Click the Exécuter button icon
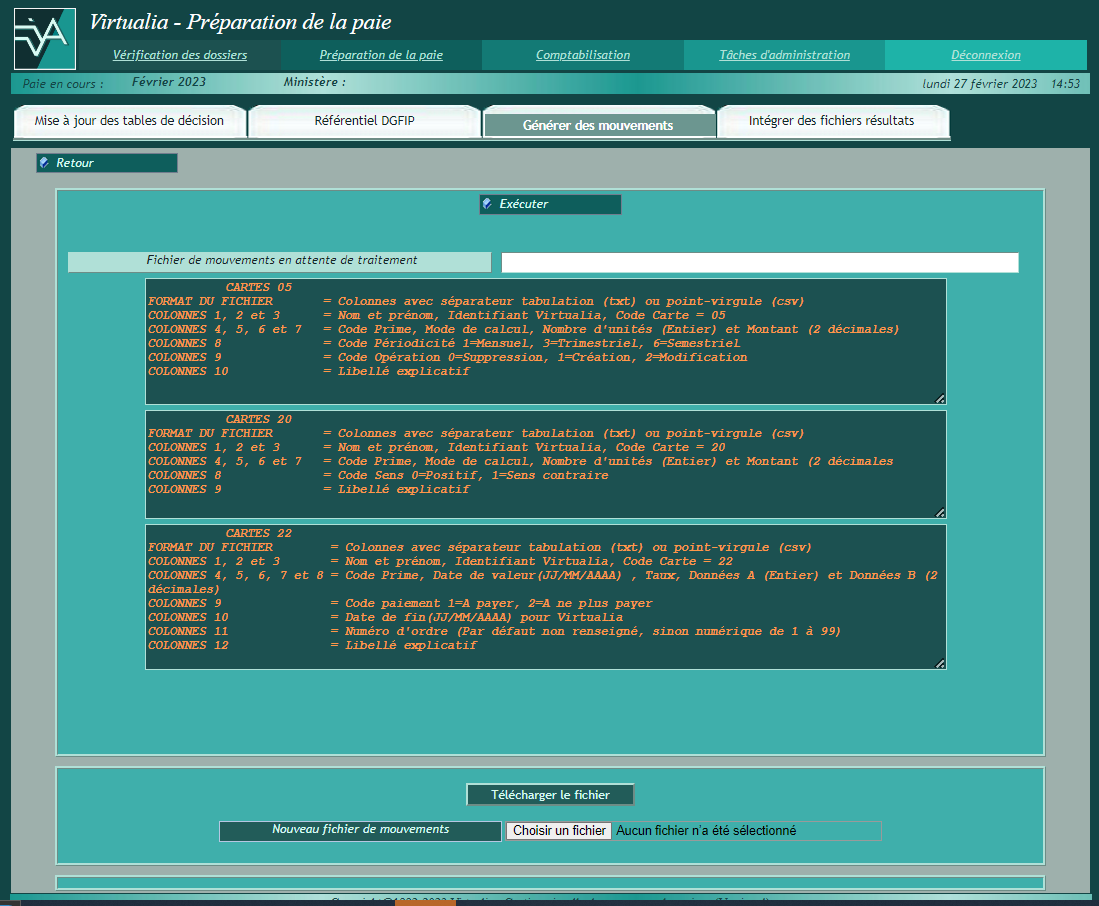 (487, 204)
